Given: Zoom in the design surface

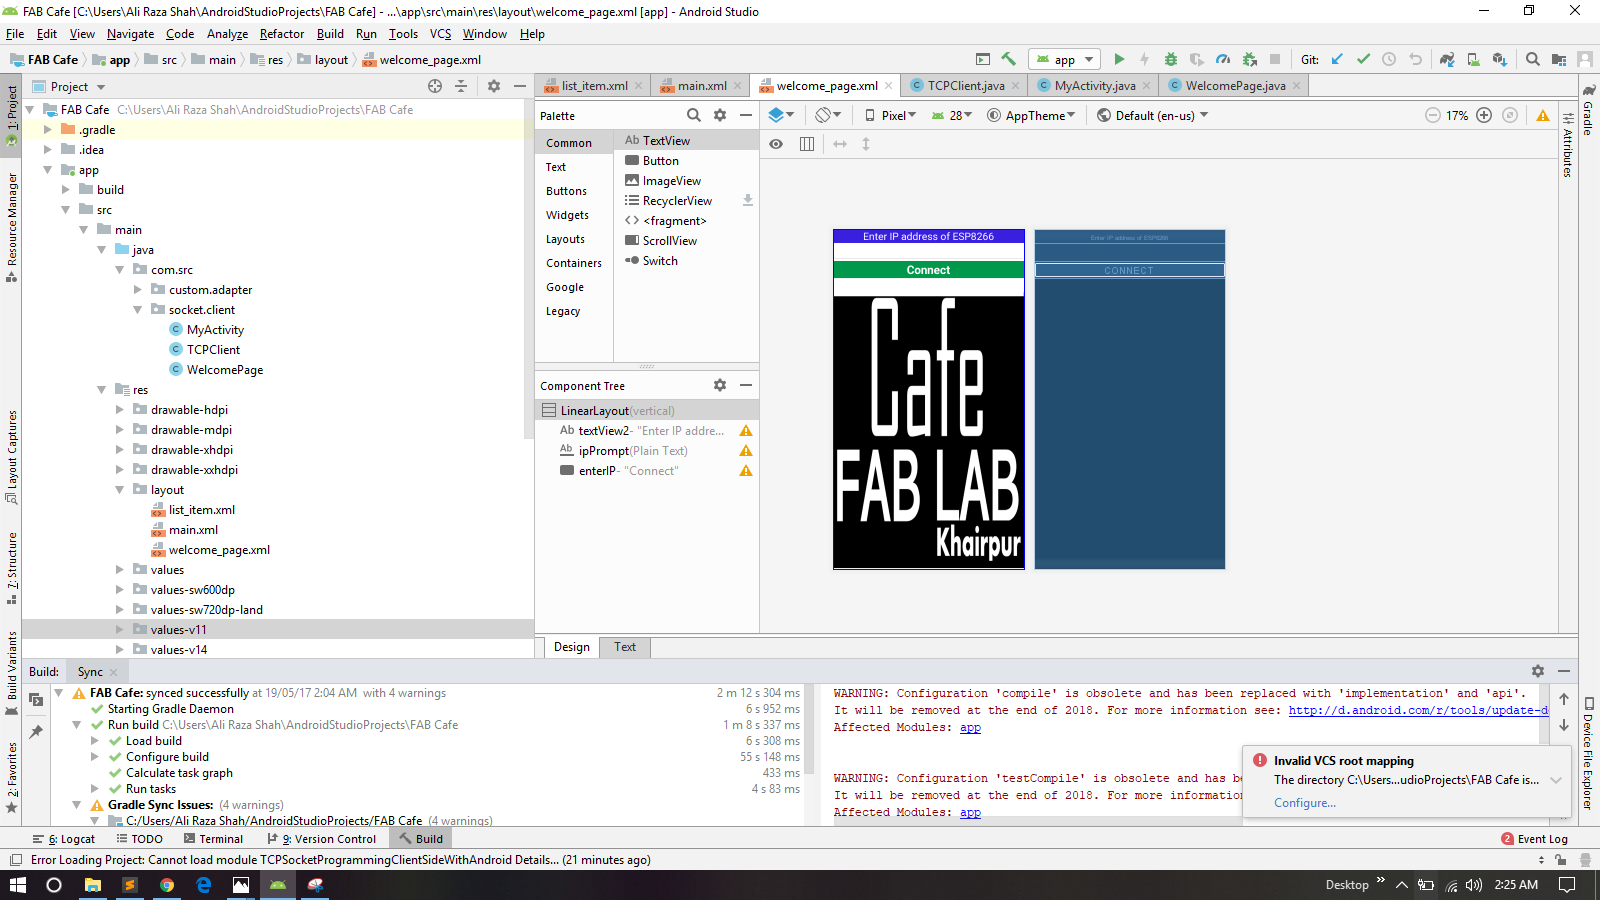Looking at the screenshot, I should click(x=1484, y=115).
